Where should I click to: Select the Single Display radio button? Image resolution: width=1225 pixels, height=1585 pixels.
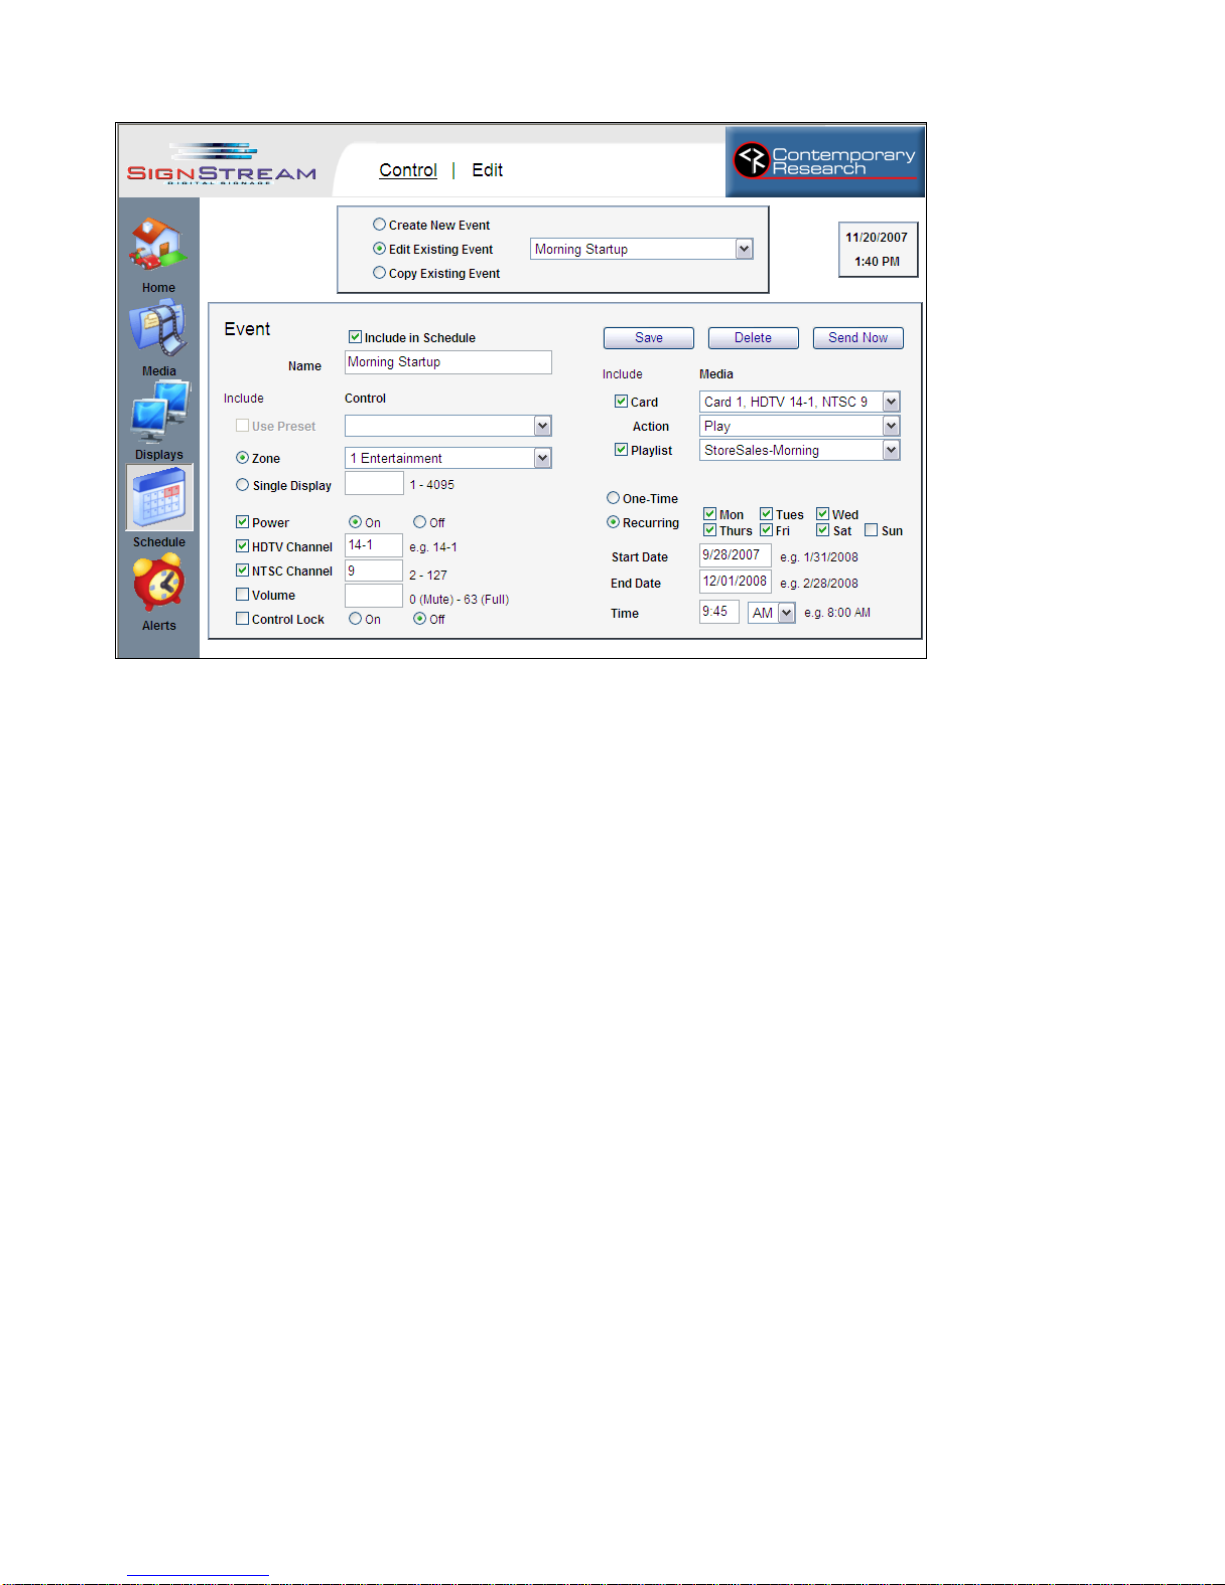242,485
